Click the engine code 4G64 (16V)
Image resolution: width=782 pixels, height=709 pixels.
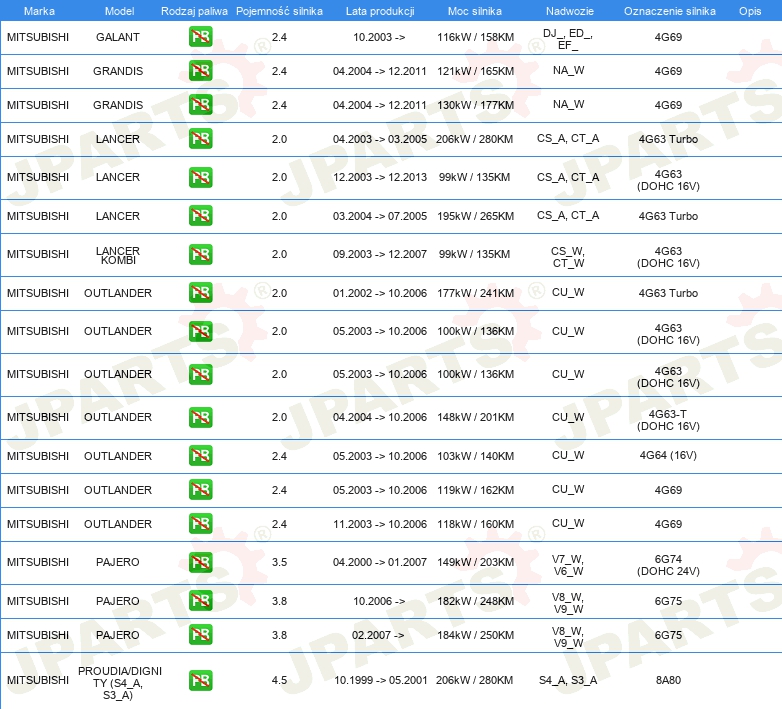(668, 455)
